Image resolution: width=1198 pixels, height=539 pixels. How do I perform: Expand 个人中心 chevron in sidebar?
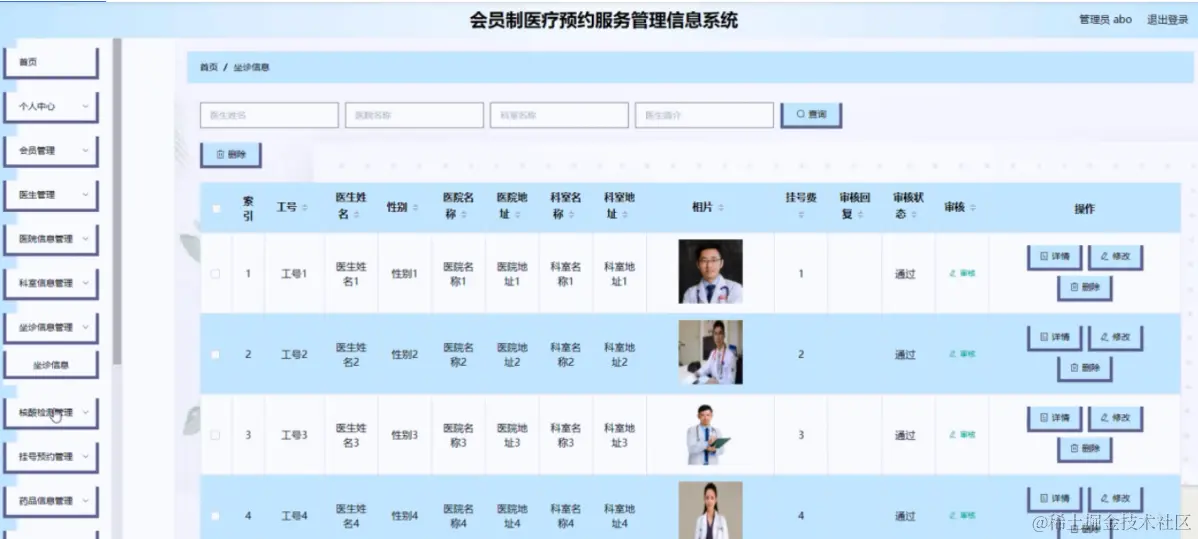(86, 106)
